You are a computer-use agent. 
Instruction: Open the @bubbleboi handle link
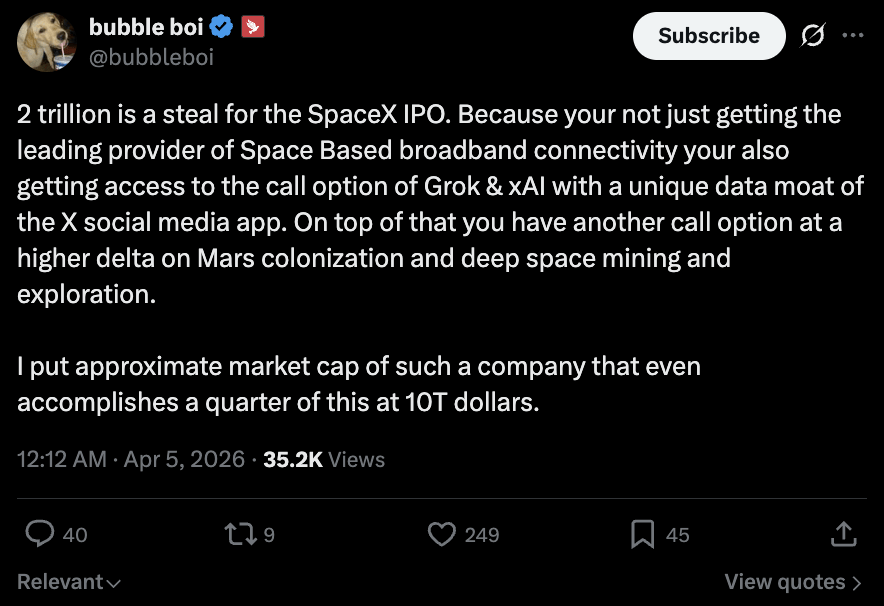pos(151,57)
